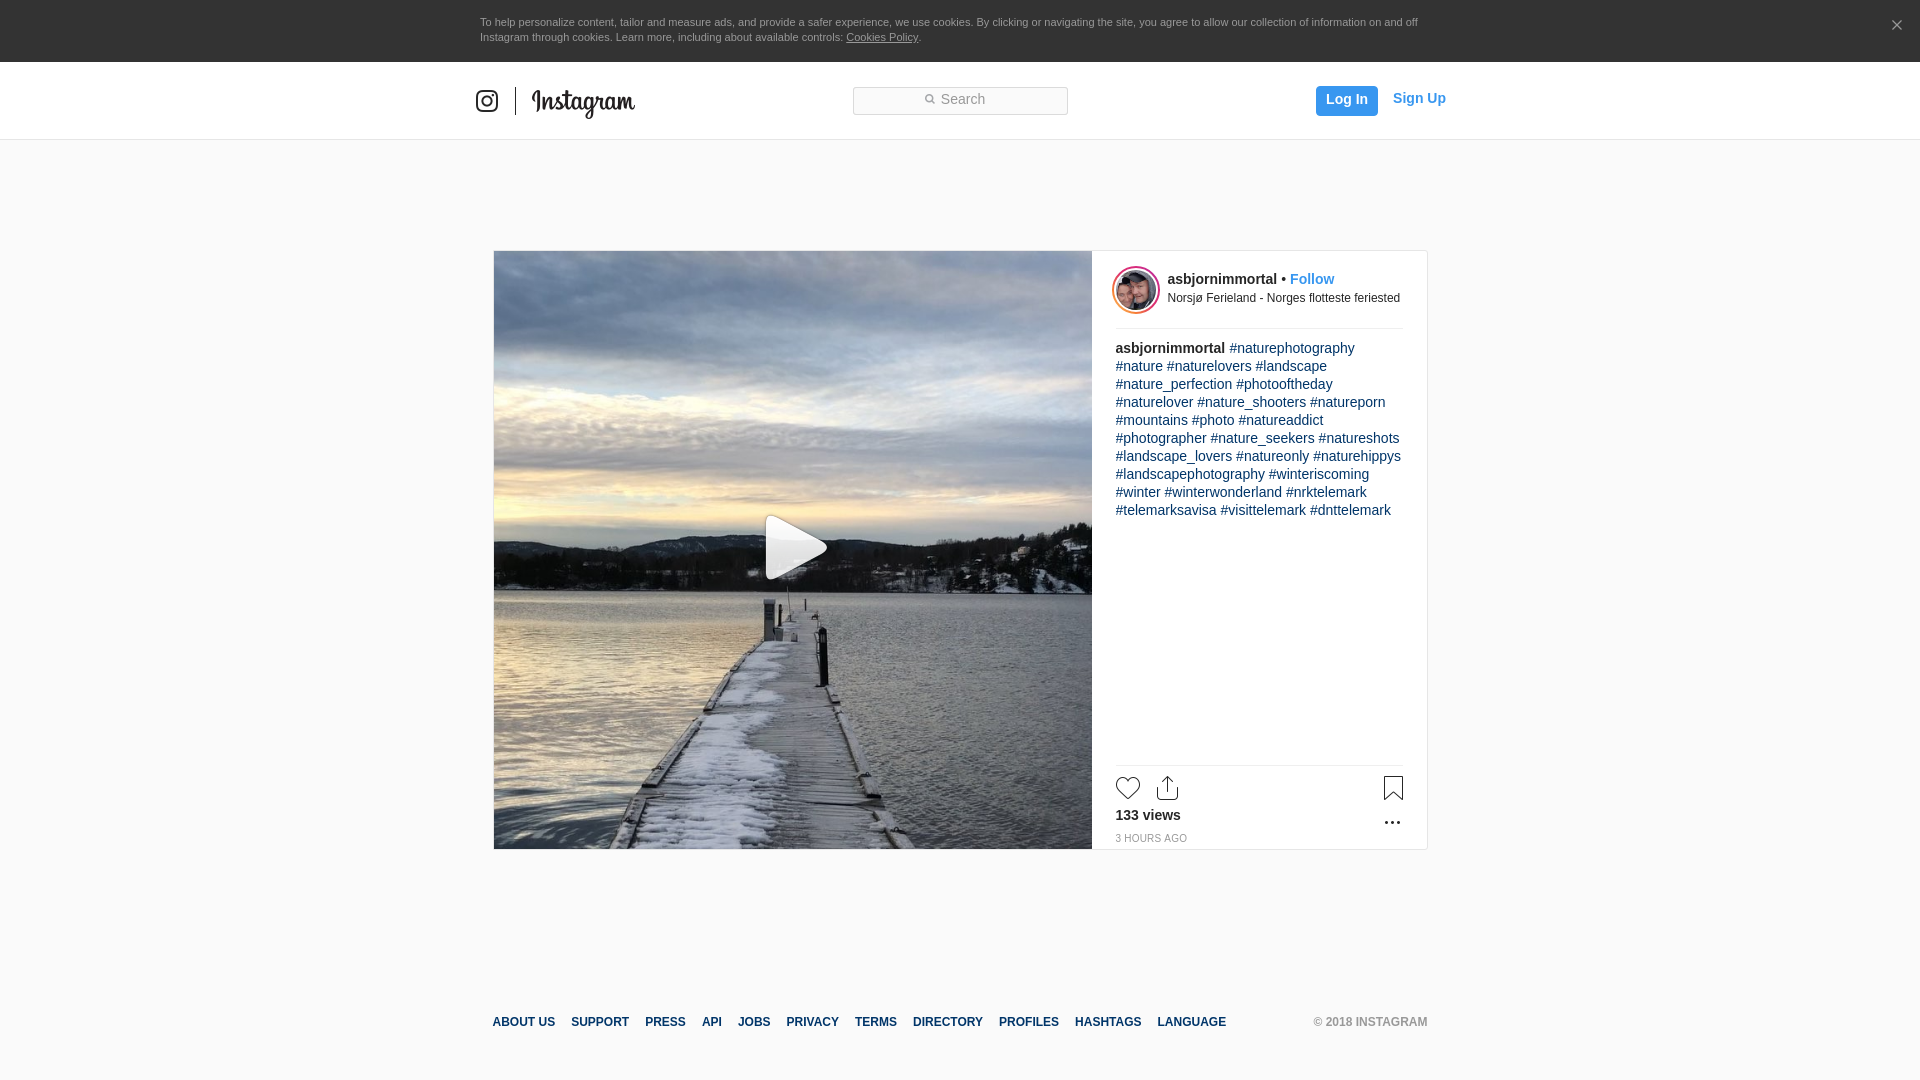Viewport: 1920px width, 1080px height.
Task: Open the LANGUAGE footer selector
Action: [x=1191, y=1022]
